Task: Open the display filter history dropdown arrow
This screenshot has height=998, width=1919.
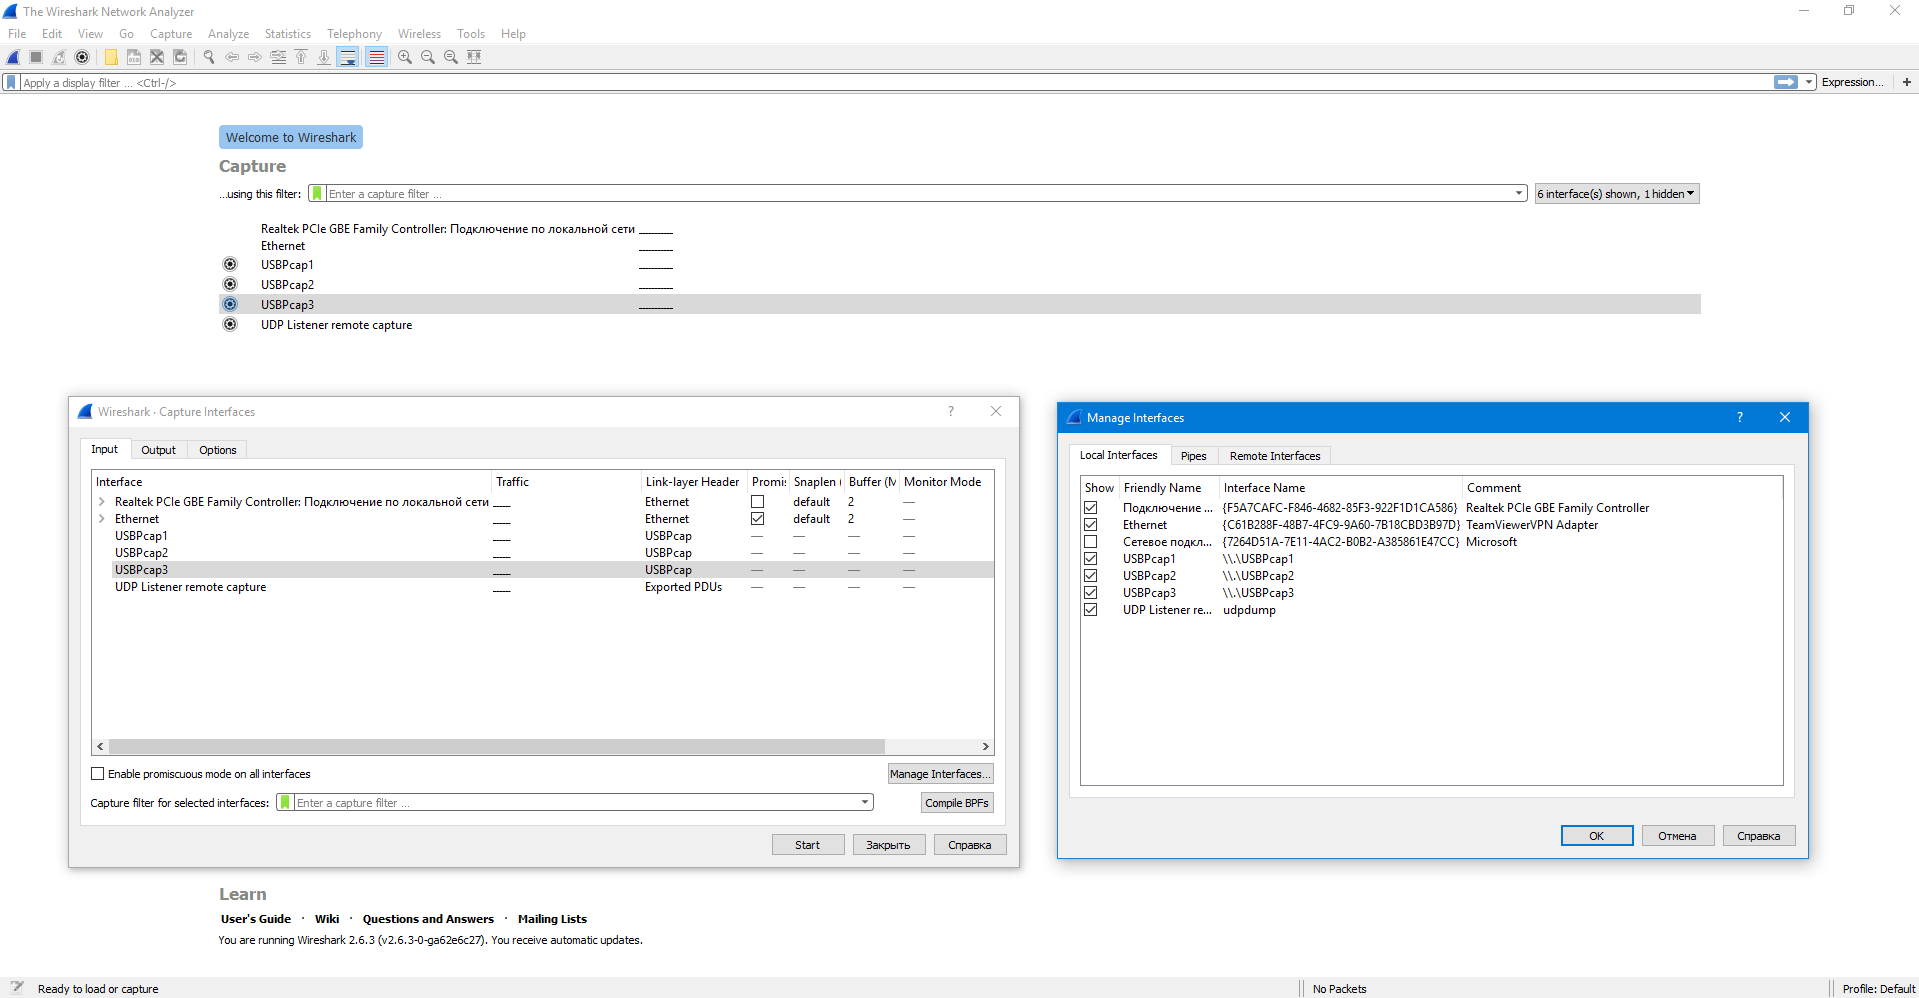Action: coord(1809,82)
